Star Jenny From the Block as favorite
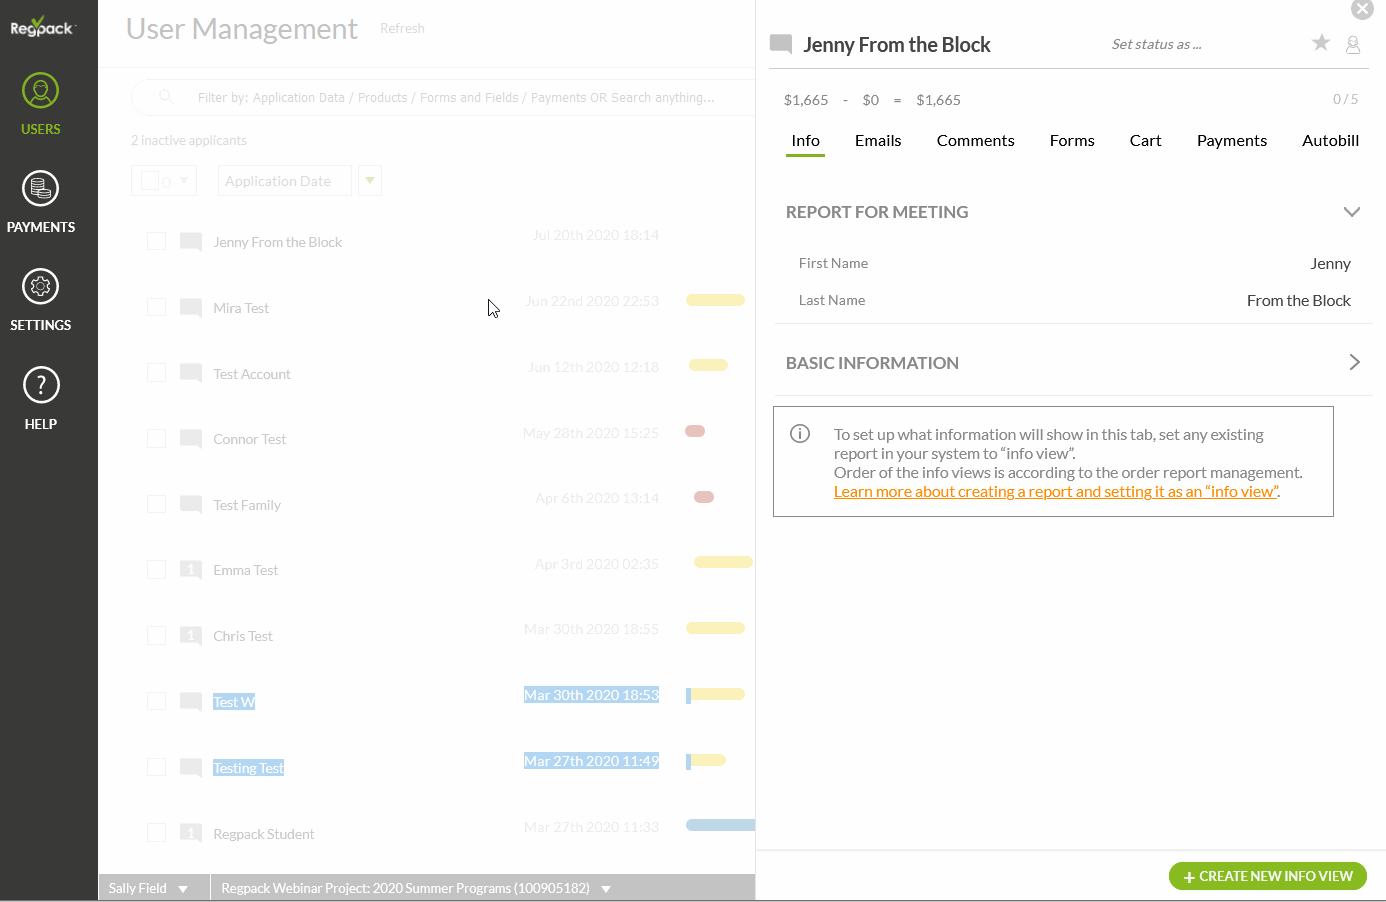Image resolution: width=1386 pixels, height=902 pixels. click(x=1321, y=43)
